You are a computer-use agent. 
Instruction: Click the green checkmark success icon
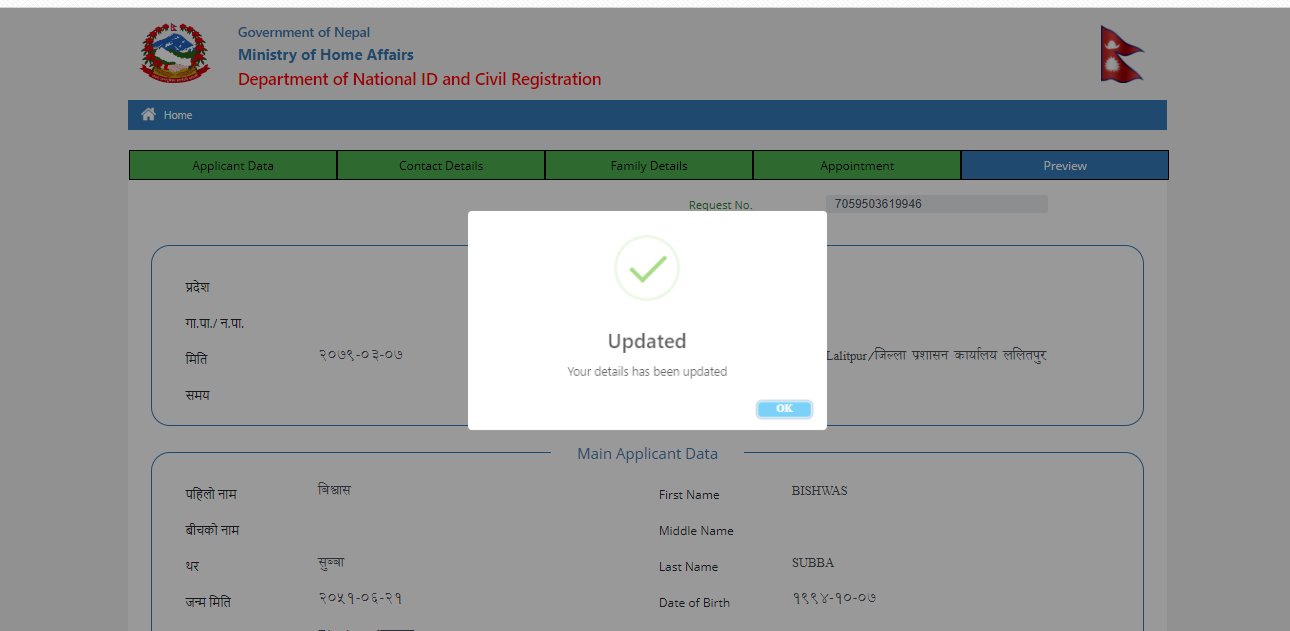click(646, 268)
